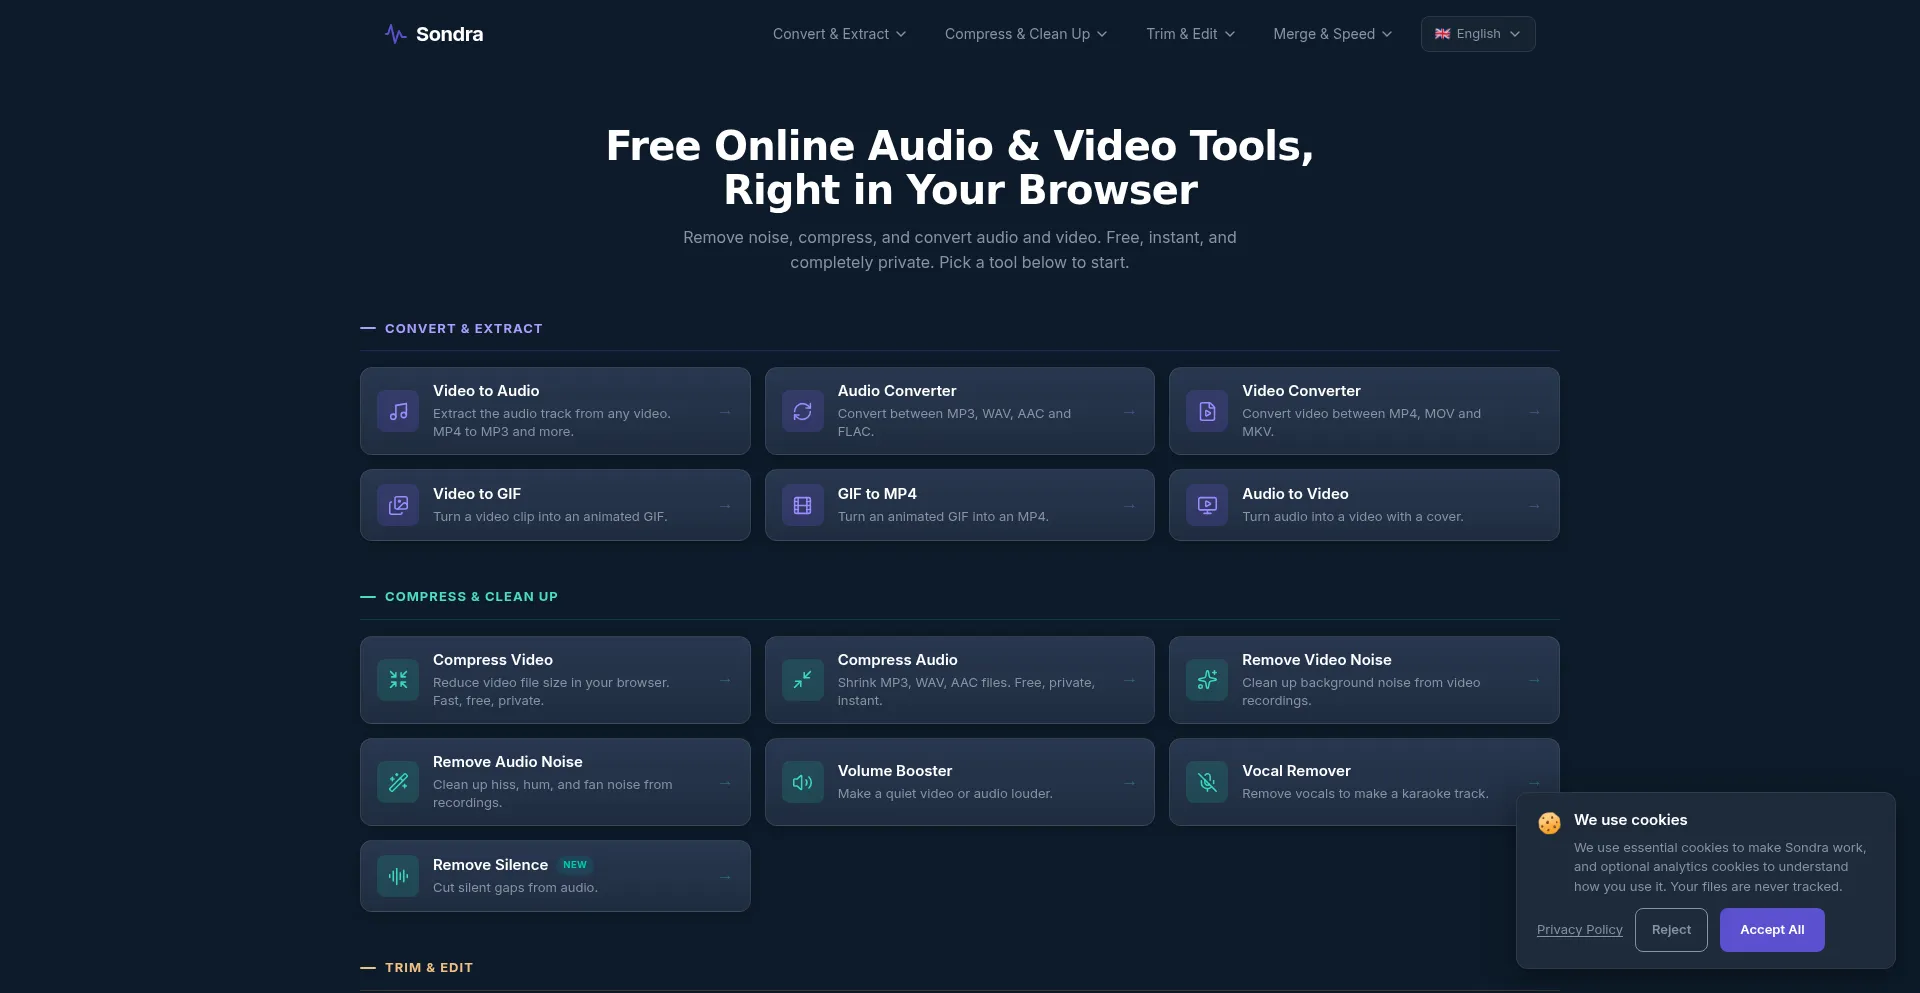1920x993 pixels.
Task: Open the Vocal Remover tool title
Action: (1296, 771)
